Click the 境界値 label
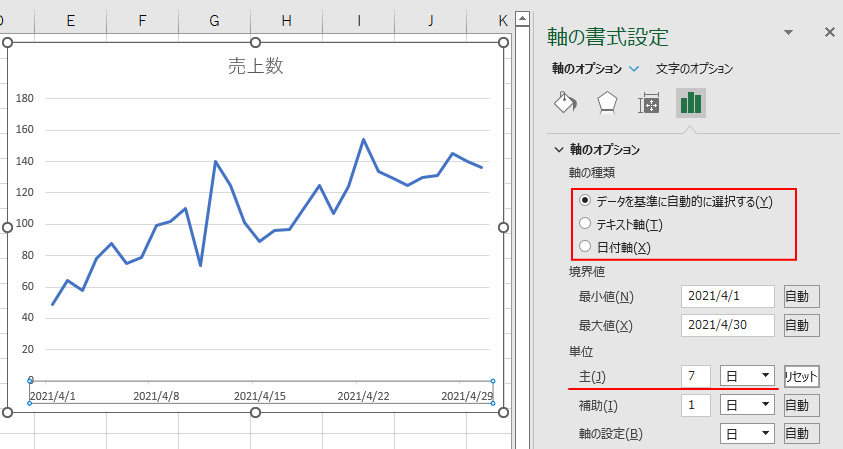 pos(587,272)
